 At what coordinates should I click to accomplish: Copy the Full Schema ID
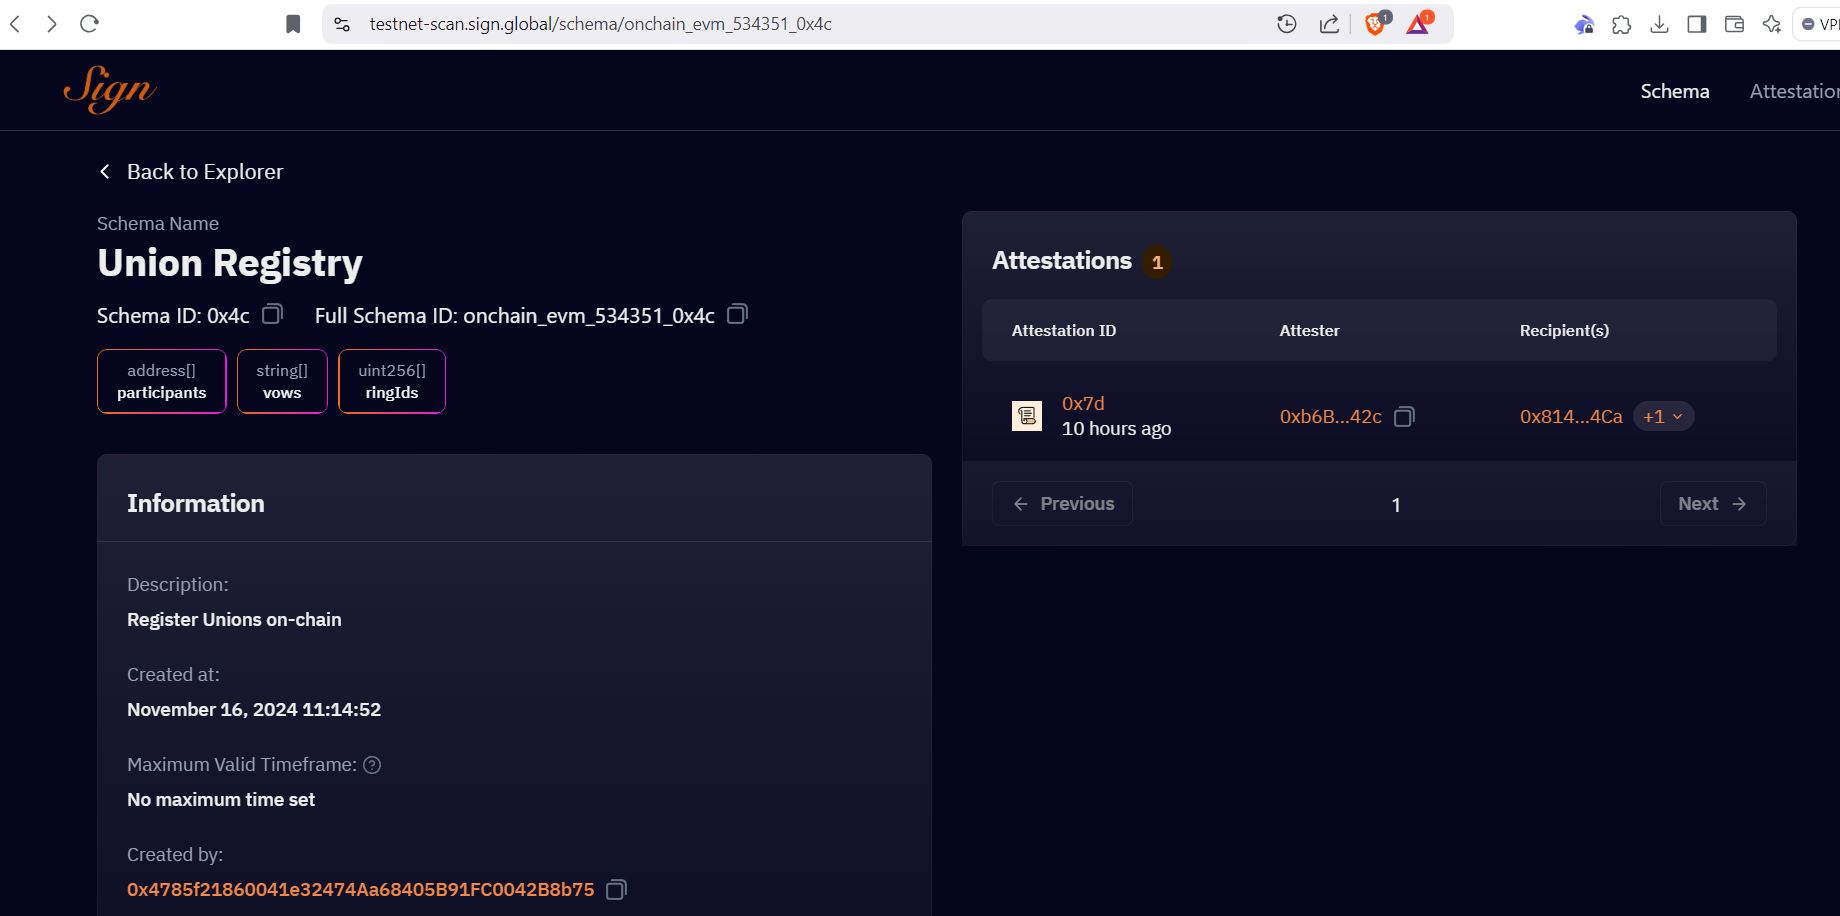tap(737, 314)
